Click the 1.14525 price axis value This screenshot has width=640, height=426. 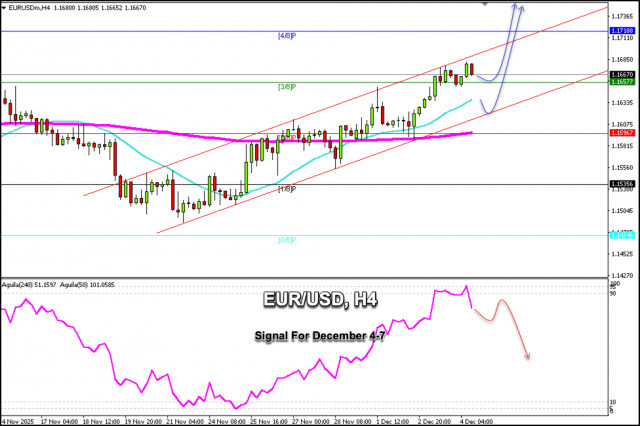(x=622, y=254)
